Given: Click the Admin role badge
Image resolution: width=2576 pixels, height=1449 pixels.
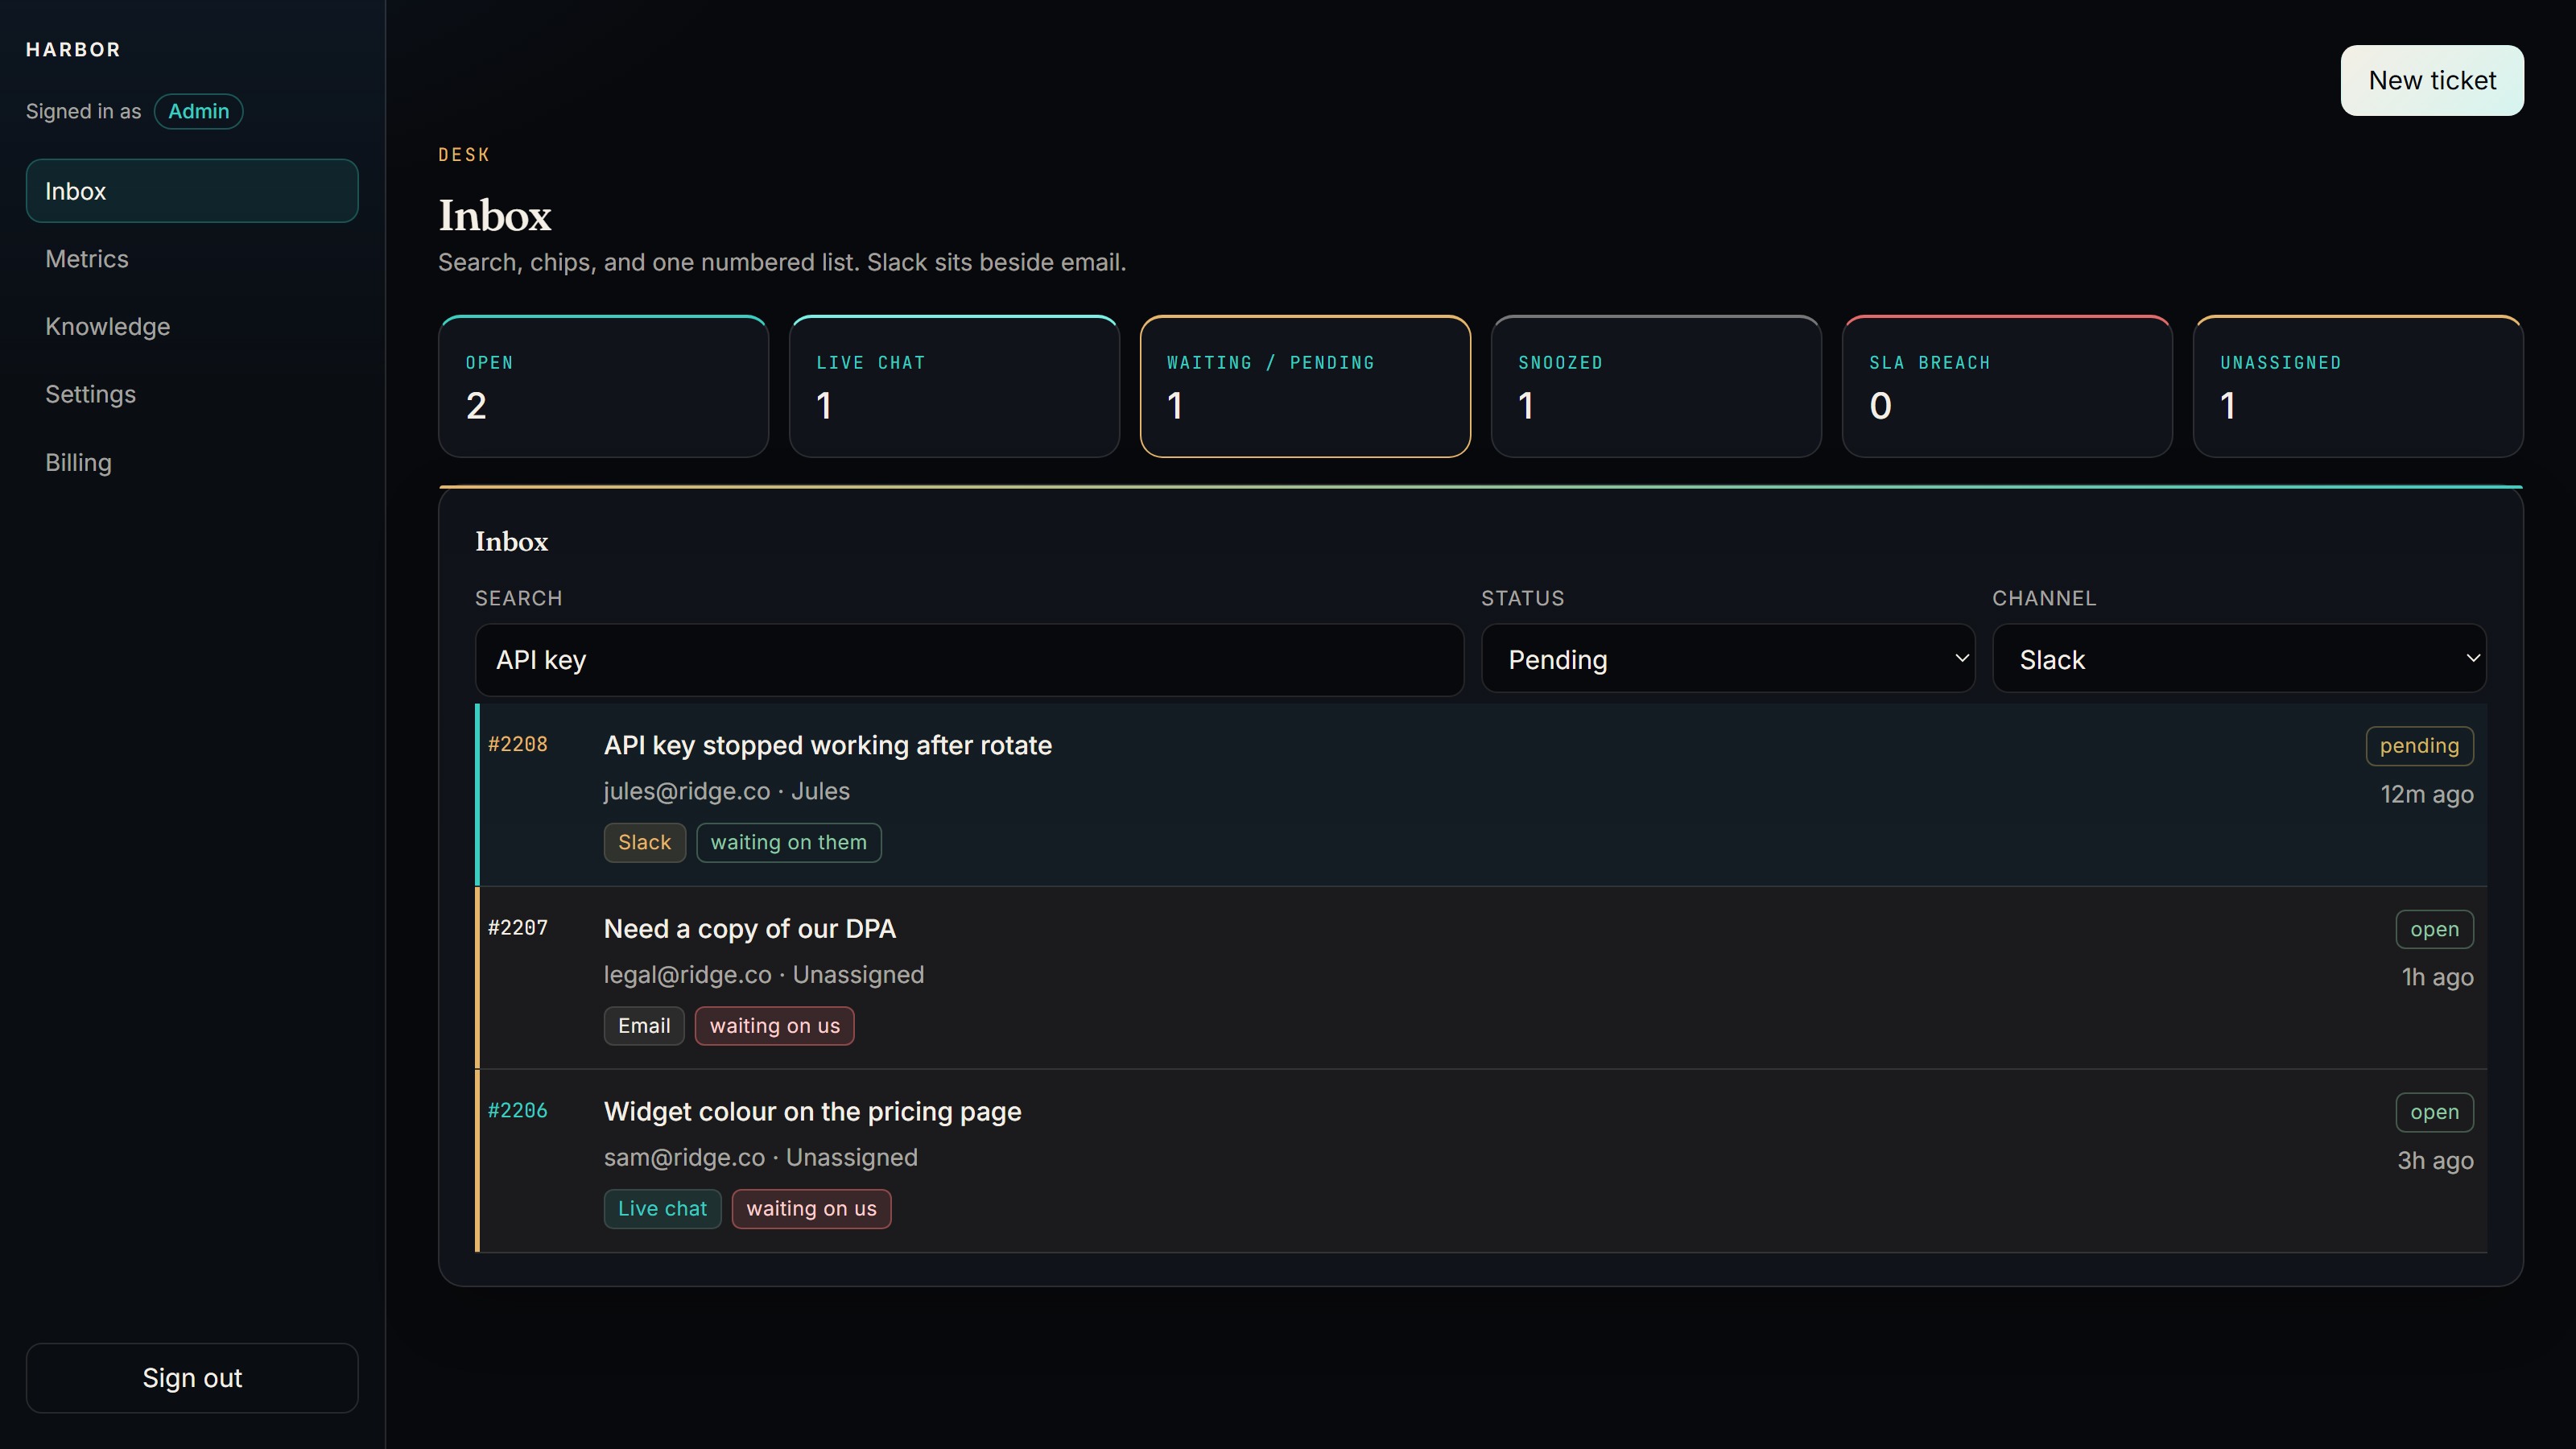Looking at the screenshot, I should click(198, 111).
